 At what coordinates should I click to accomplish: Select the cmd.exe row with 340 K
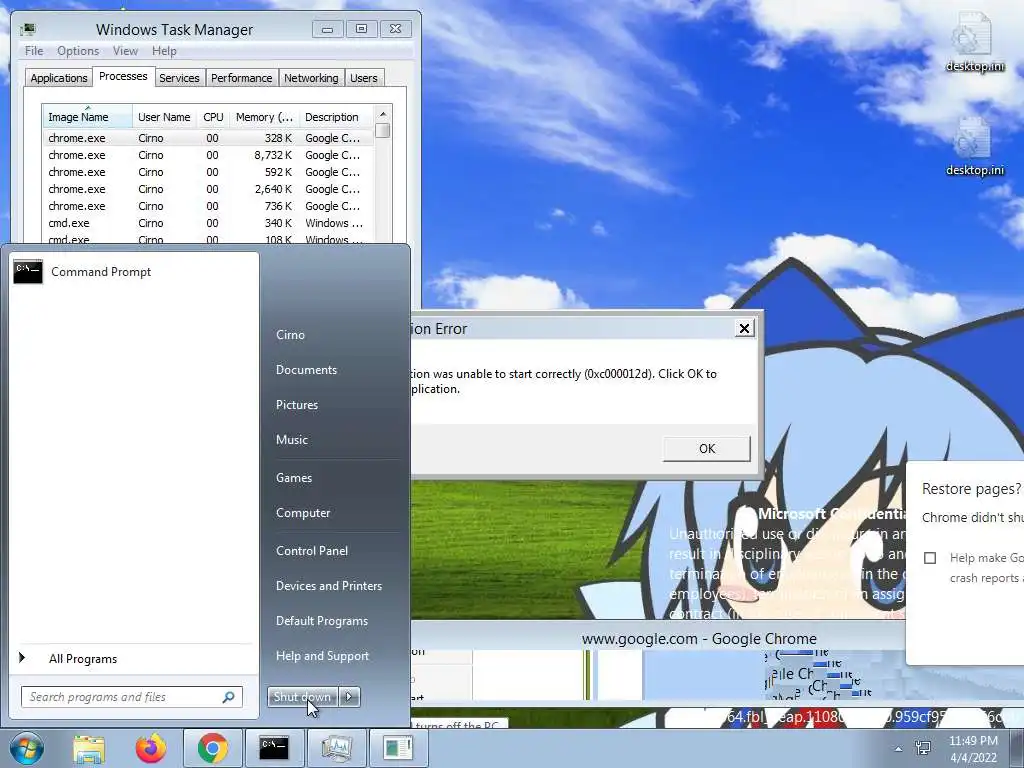tap(208, 223)
